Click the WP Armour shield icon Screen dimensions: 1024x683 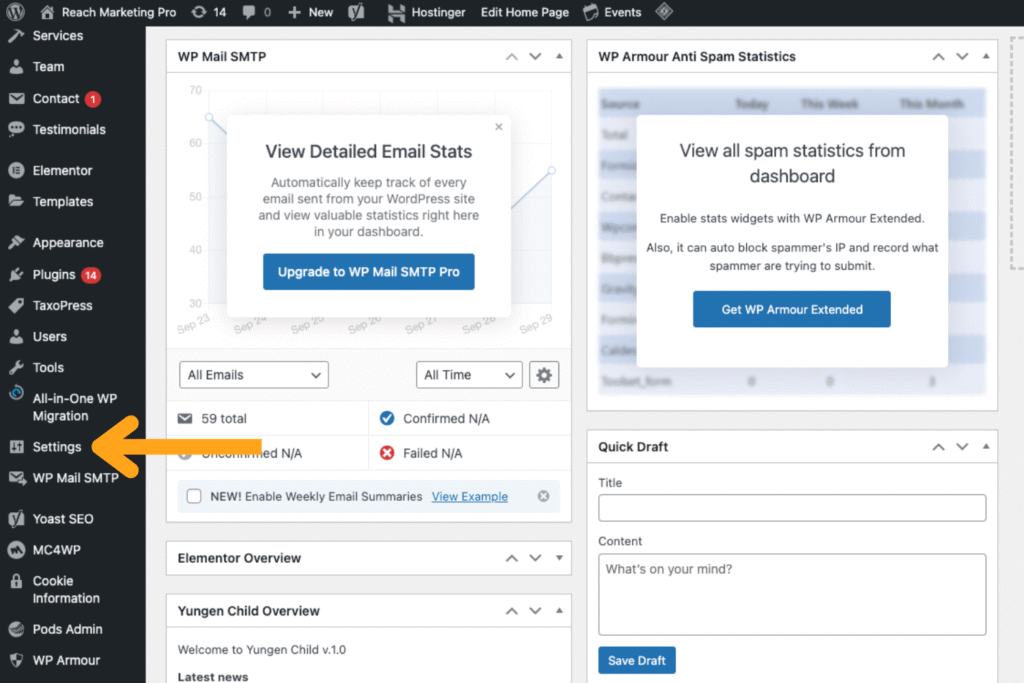click(16, 660)
